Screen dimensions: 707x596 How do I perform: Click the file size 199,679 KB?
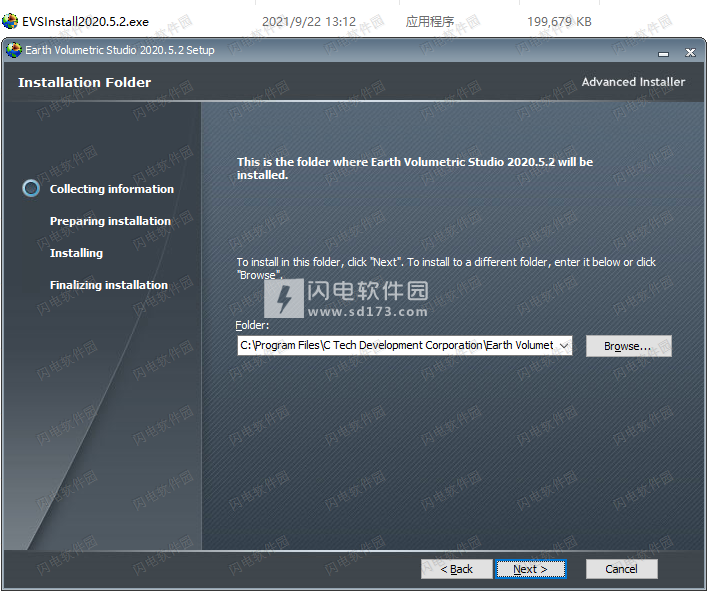point(559,22)
